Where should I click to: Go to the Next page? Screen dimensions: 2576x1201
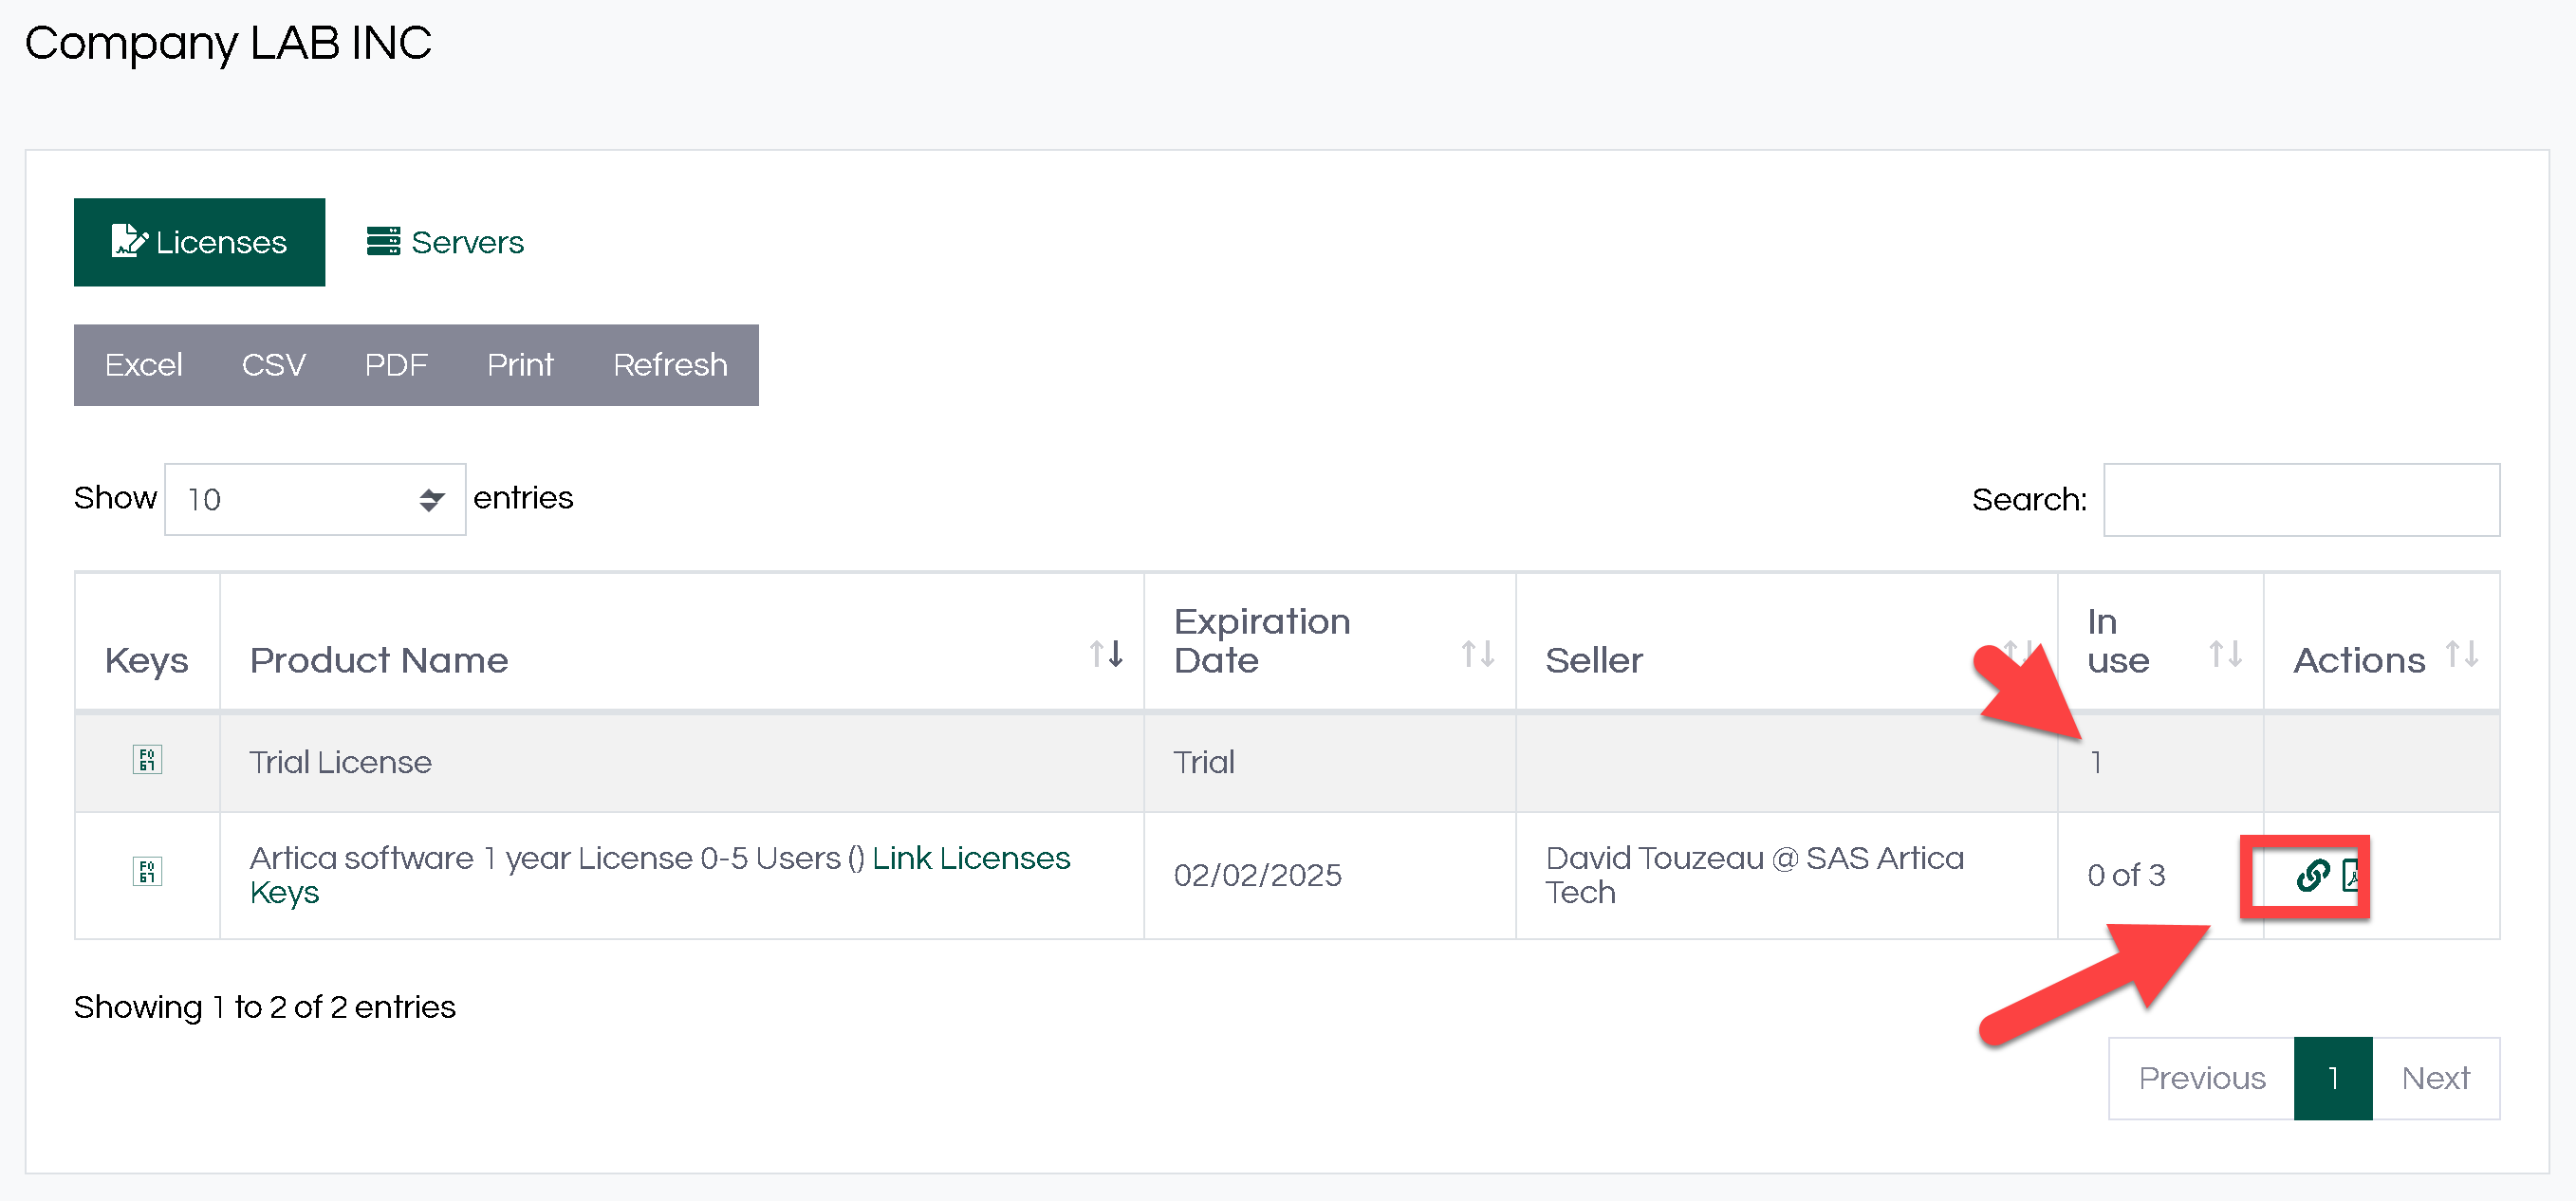(2435, 1078)
